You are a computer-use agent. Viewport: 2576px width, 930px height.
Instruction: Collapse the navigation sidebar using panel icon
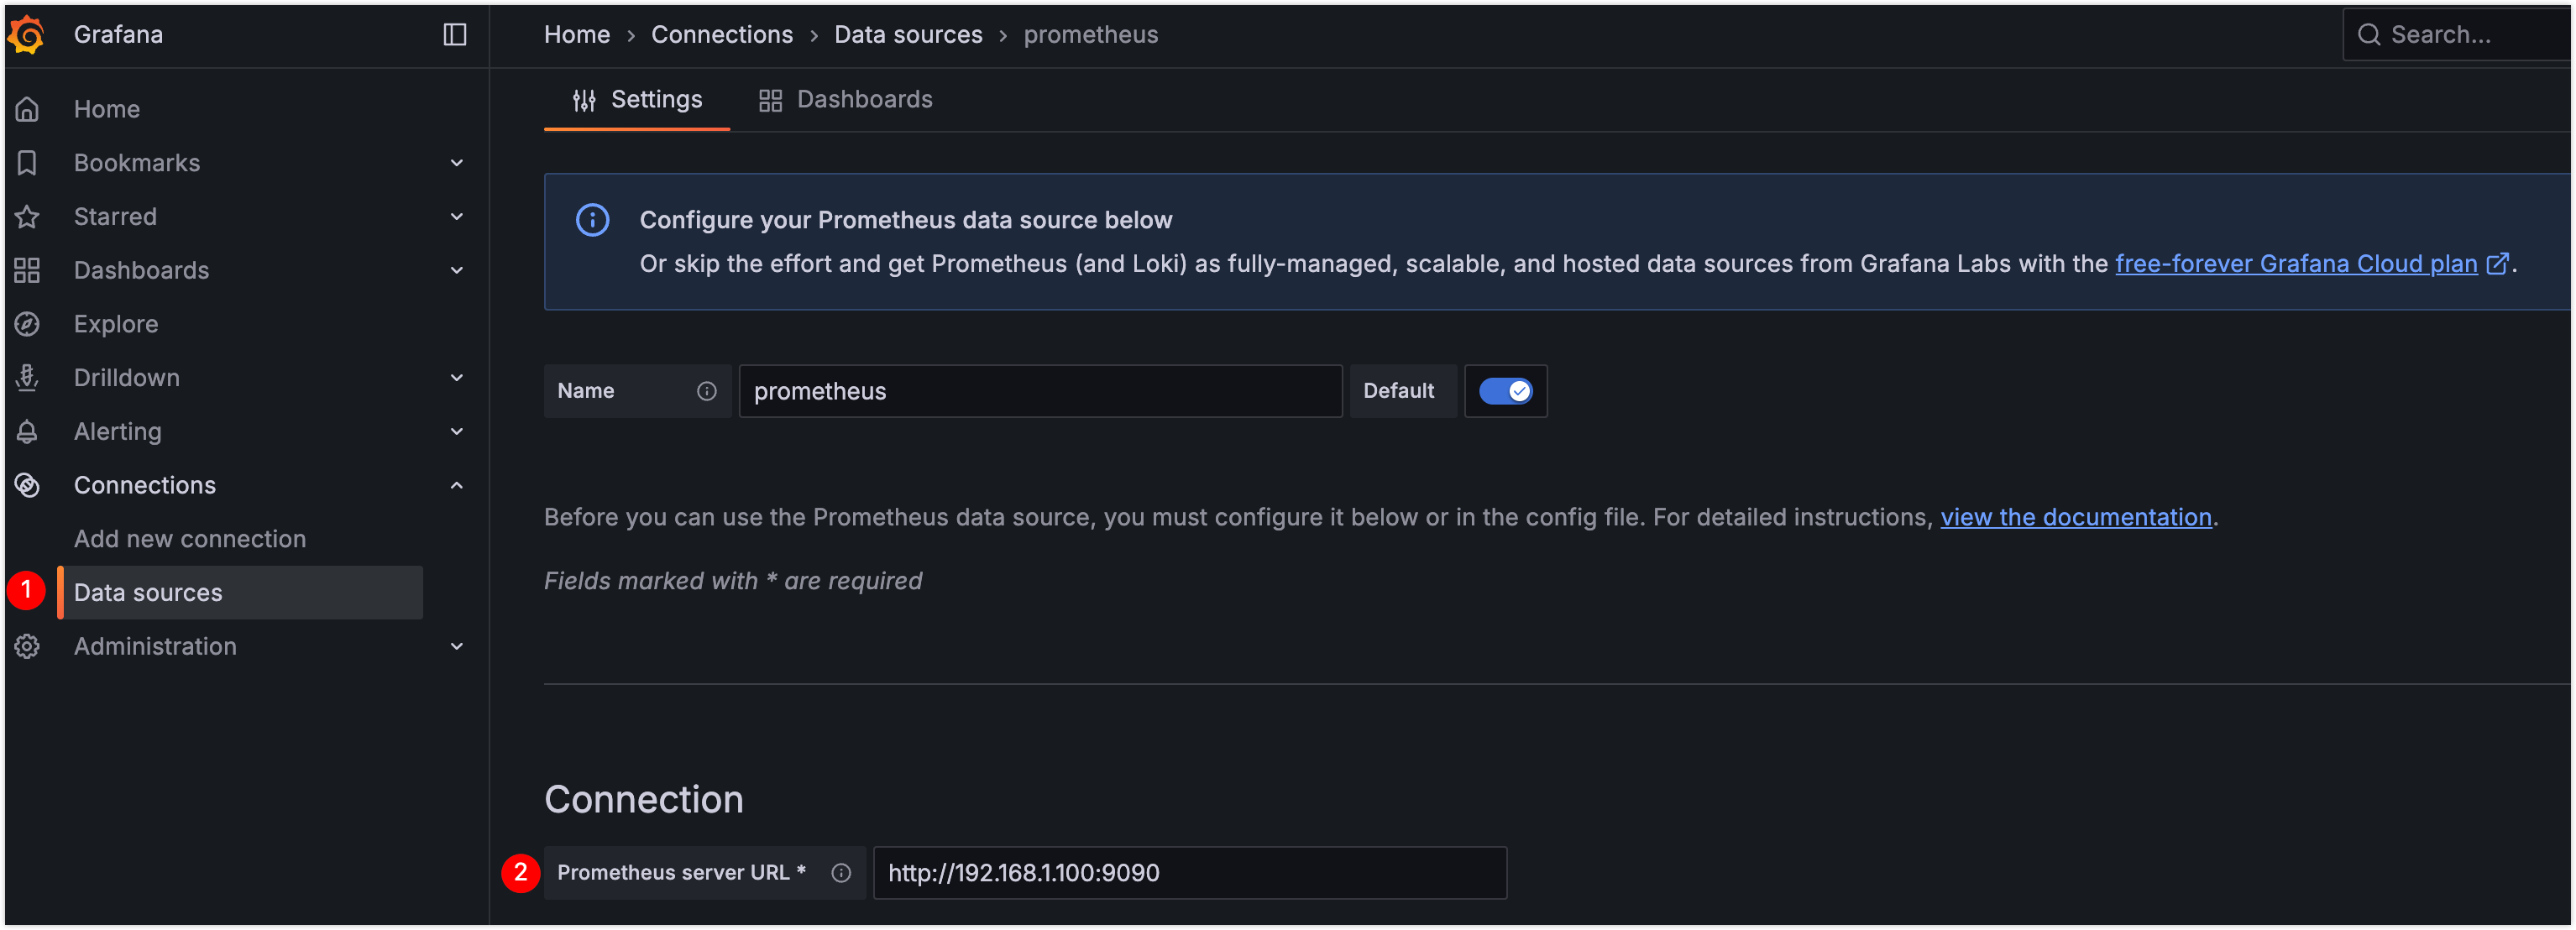click(x=455, y=33)
